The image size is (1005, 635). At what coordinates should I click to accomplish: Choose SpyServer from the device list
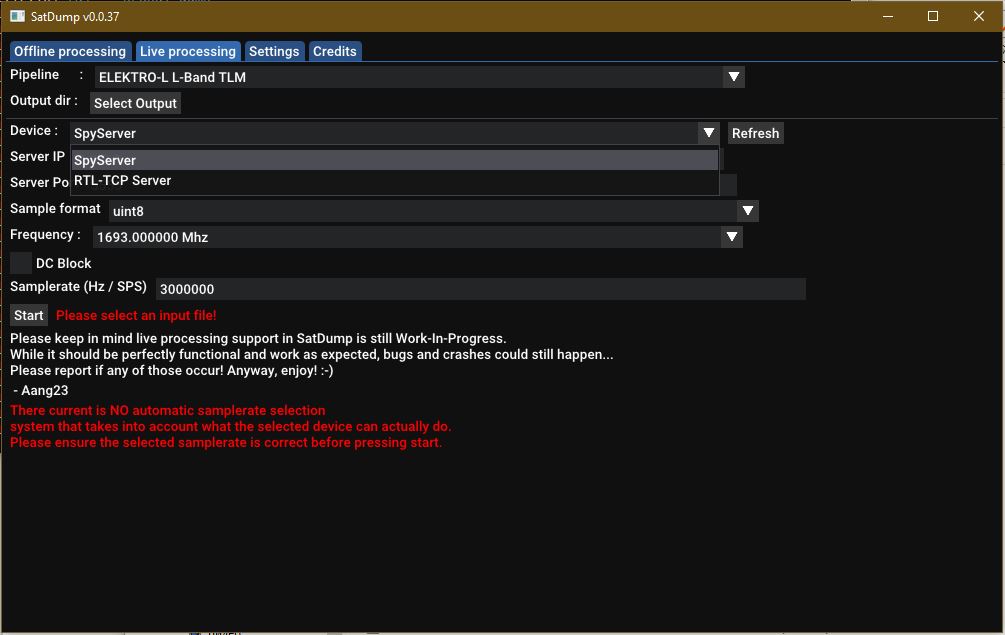395,160
